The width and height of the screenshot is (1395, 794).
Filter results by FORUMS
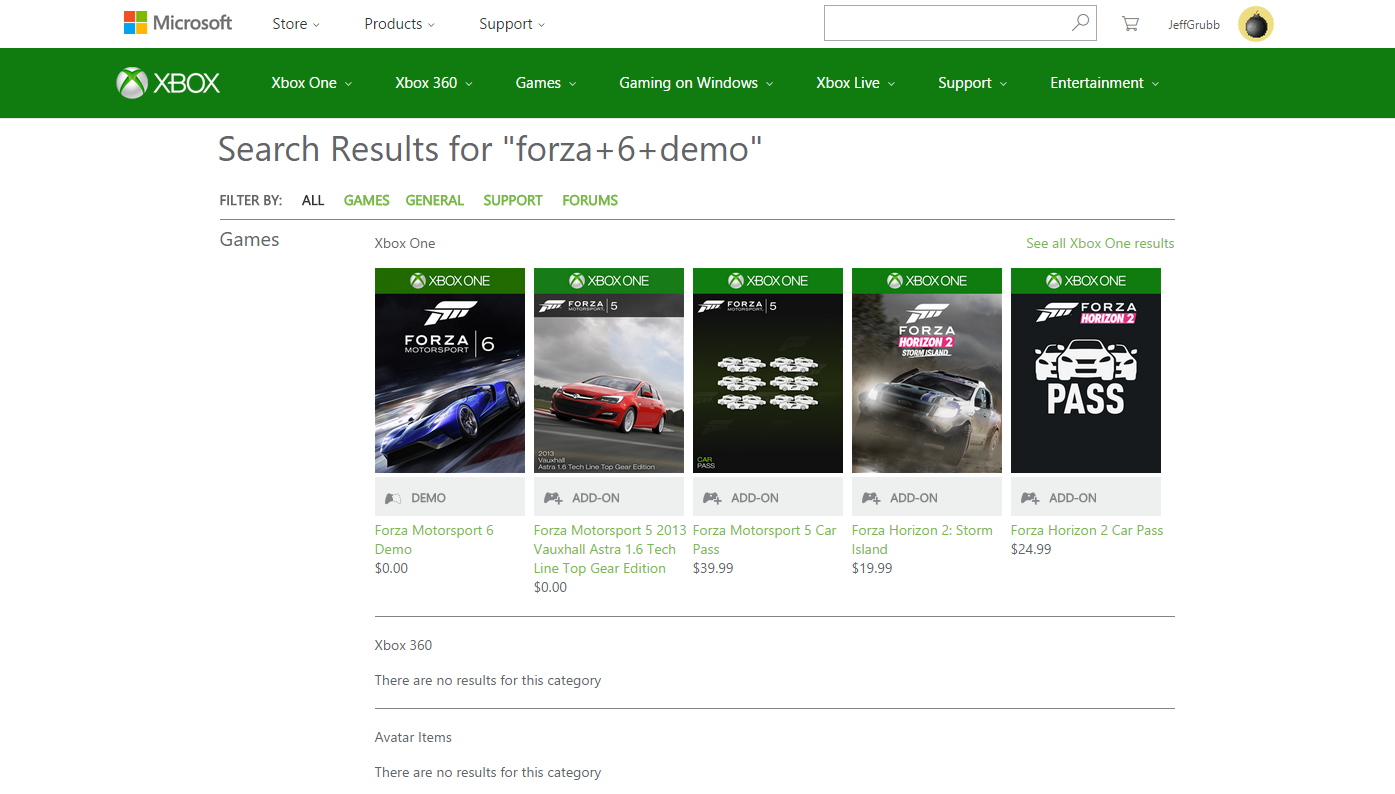pos(590,200)
